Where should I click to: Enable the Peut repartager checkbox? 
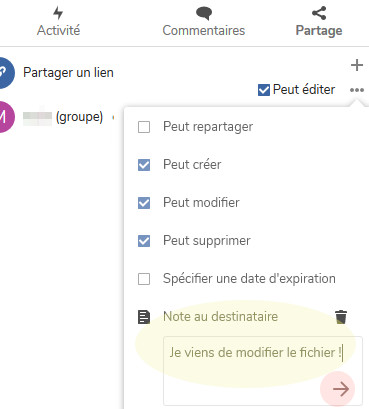tap(144, 127)
